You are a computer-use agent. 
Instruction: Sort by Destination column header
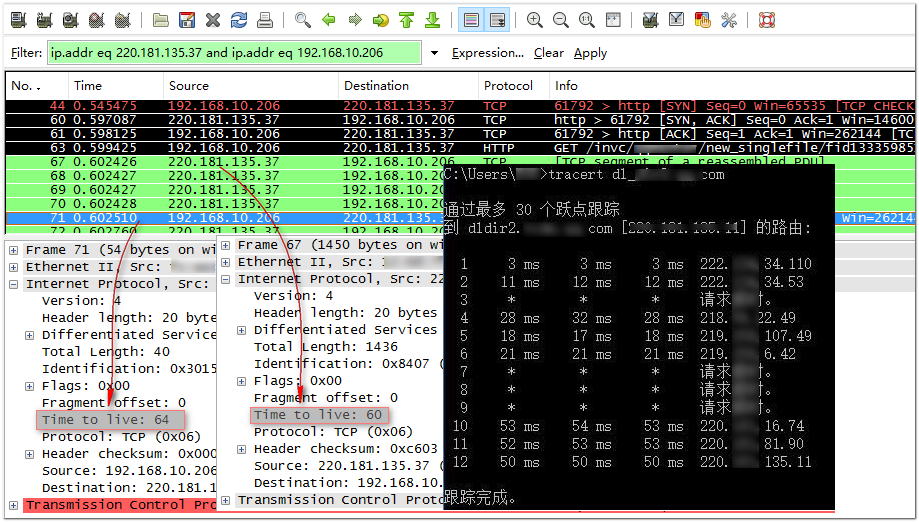pyautogui.click(x=408, y=86)
